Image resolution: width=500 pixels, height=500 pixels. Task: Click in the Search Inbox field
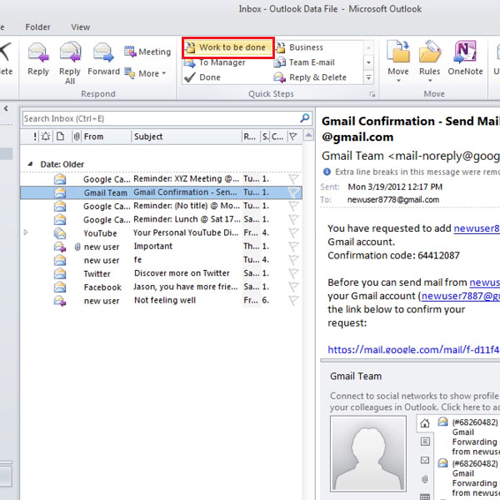[161, 118]
